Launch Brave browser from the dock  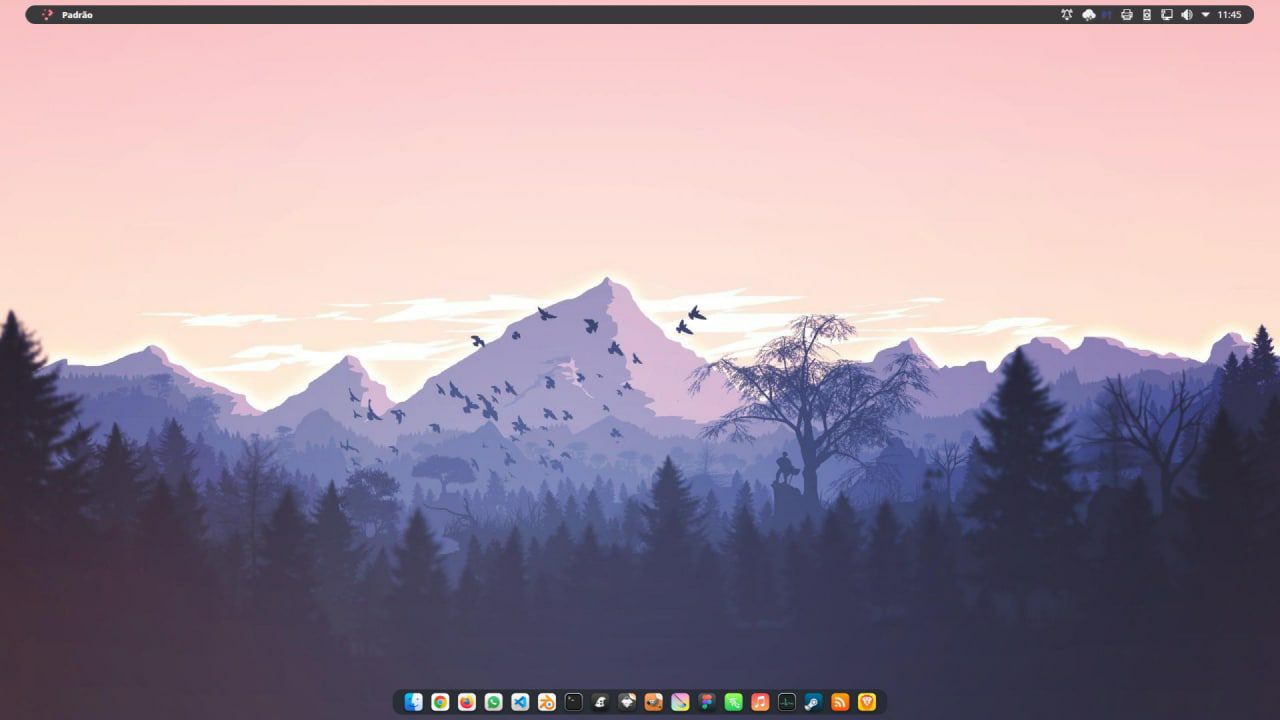tap(867, 702)
